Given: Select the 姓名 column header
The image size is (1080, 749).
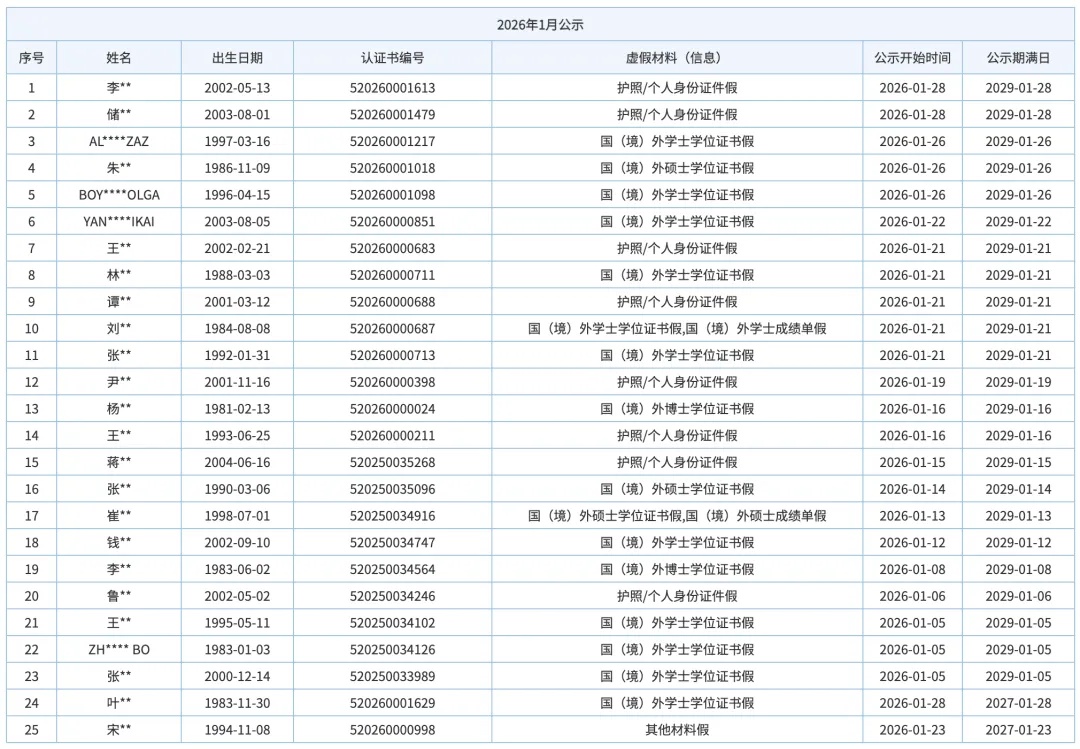Looking at the screenshot, I should [119, 58].
